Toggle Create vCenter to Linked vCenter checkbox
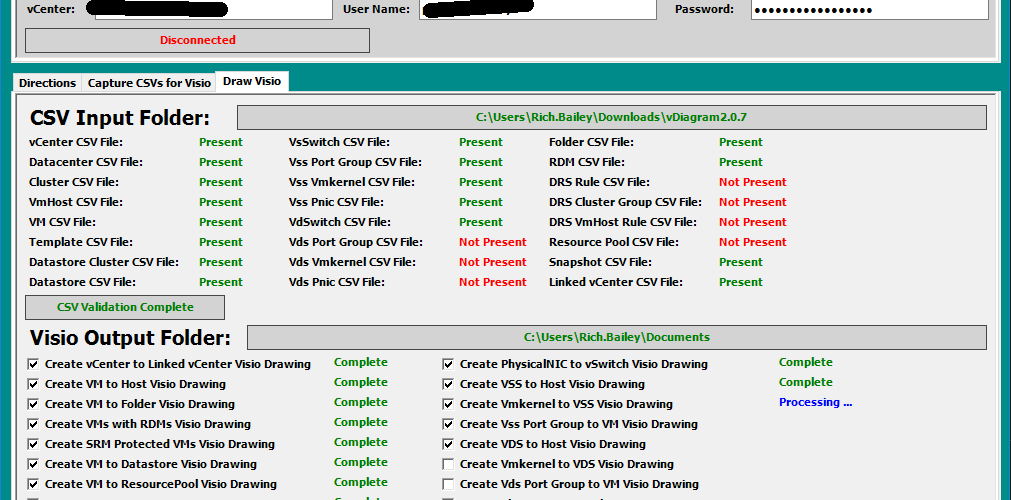The width and height of the screenshot is (1011, 500). pos(34,364)
